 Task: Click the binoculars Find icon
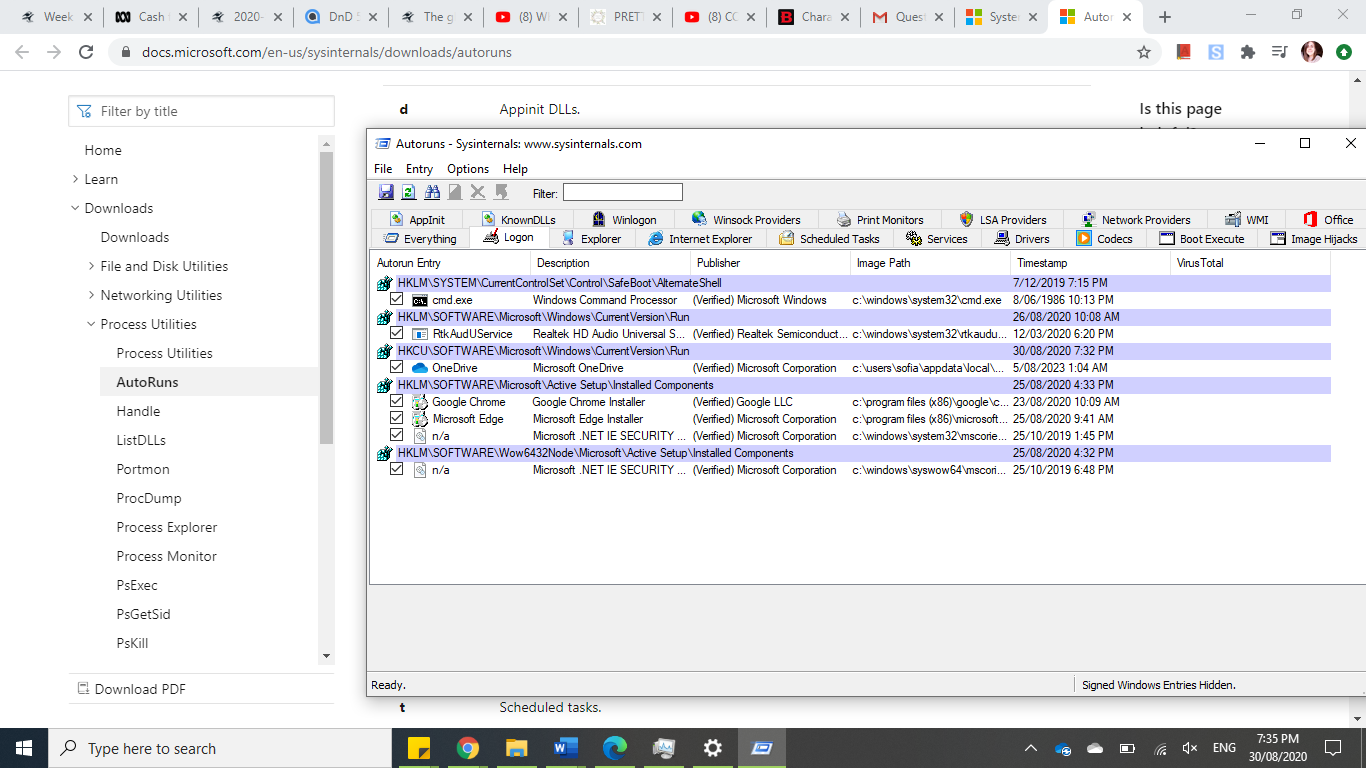click(x=432, y=192)
